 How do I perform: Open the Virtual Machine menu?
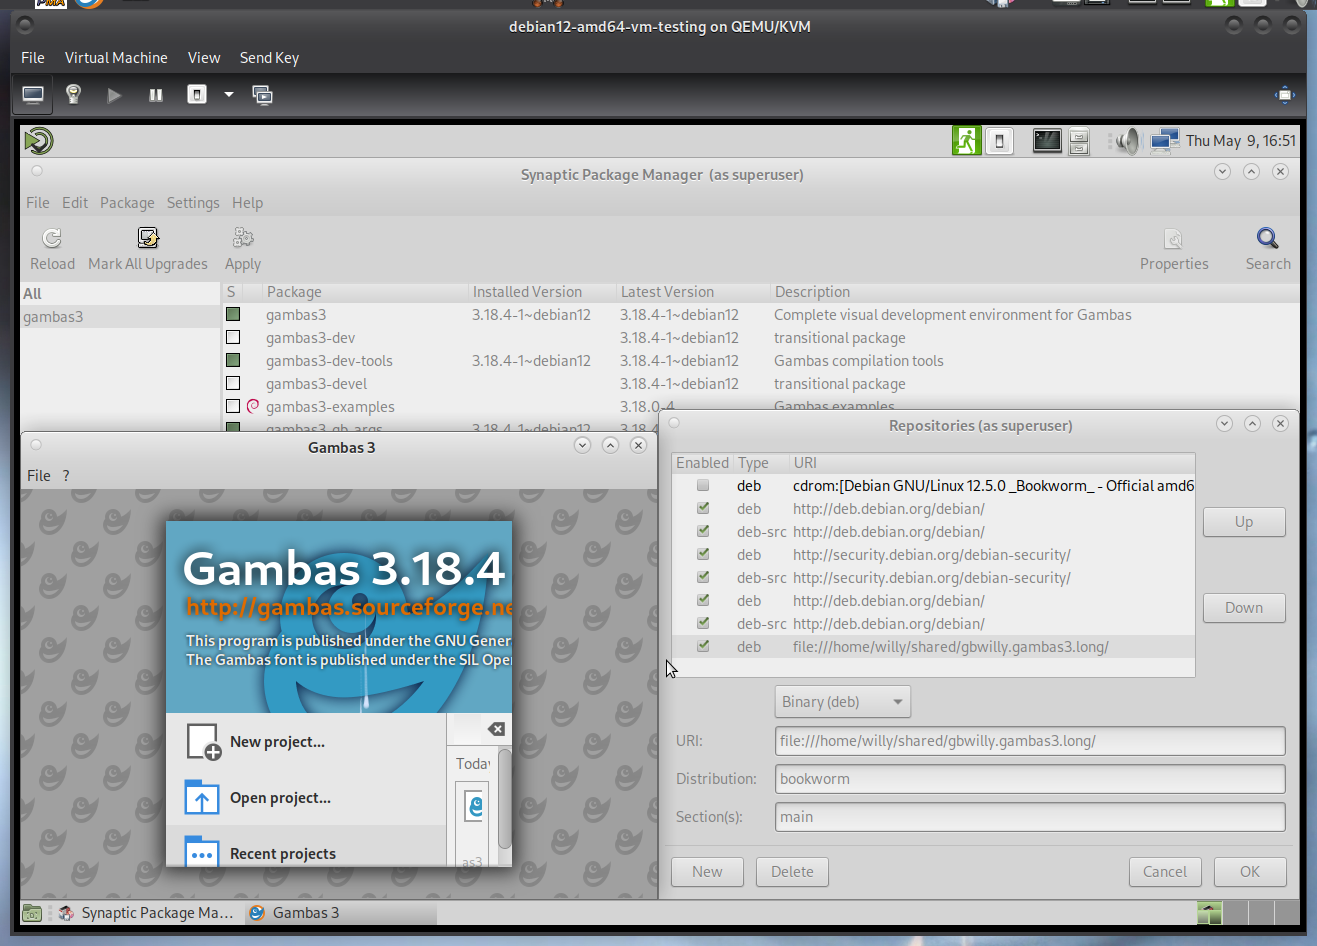click(x=116, y=58)
